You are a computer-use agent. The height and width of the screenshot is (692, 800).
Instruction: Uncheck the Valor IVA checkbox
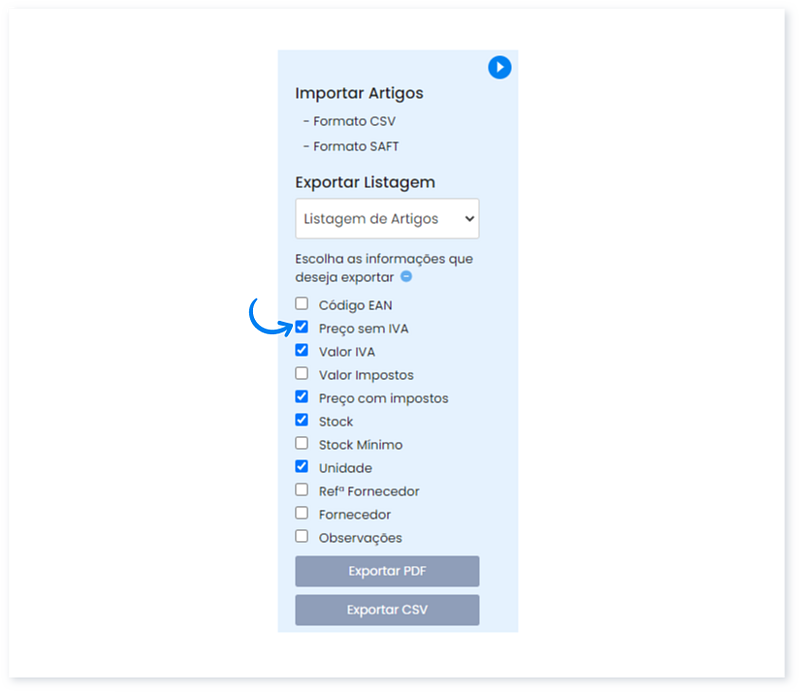[302, 351]
